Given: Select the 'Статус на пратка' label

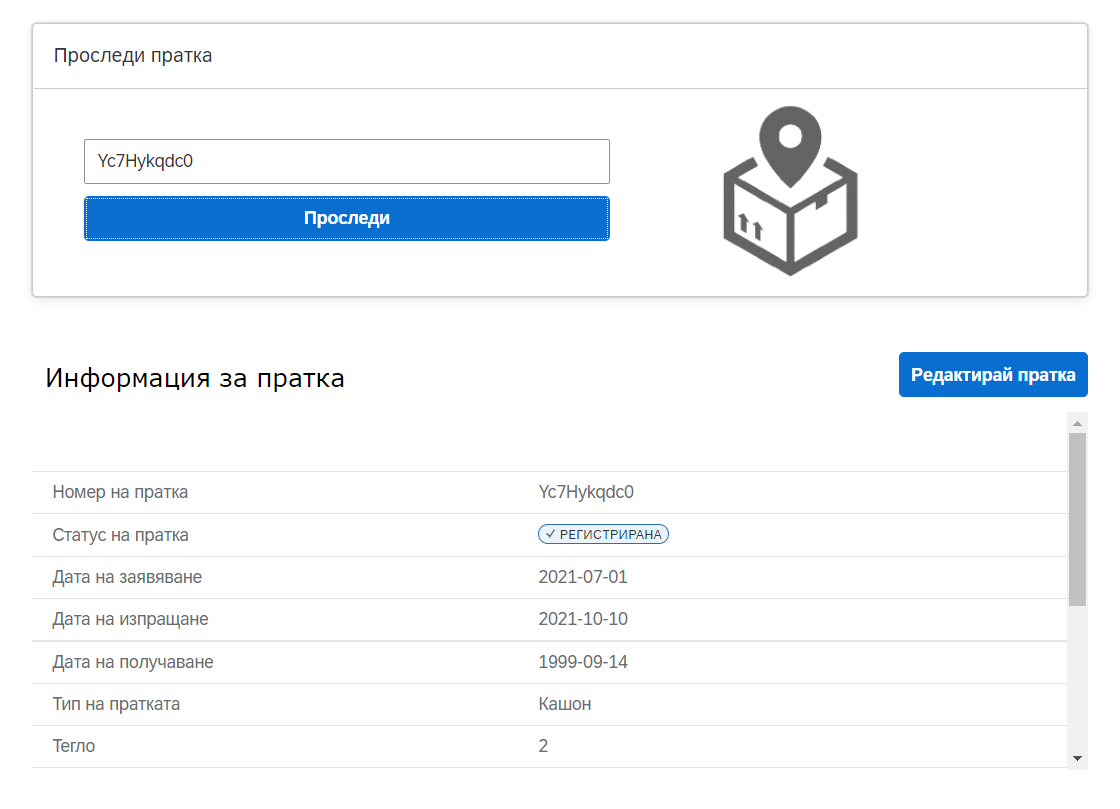Looking at the screenshot, I should point(120,535).
